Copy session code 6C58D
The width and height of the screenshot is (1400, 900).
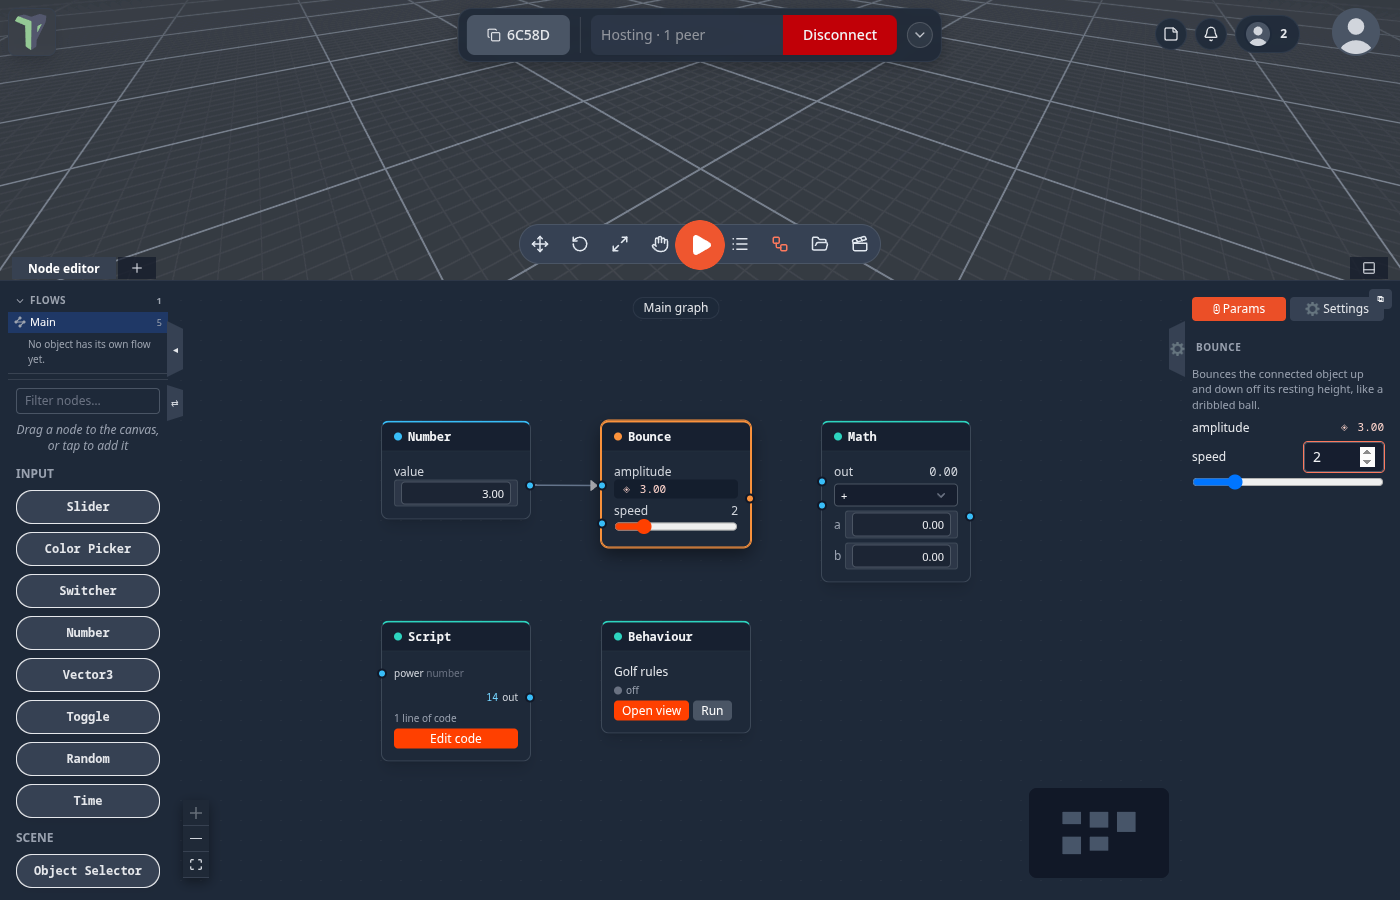[x=518, y=35]
